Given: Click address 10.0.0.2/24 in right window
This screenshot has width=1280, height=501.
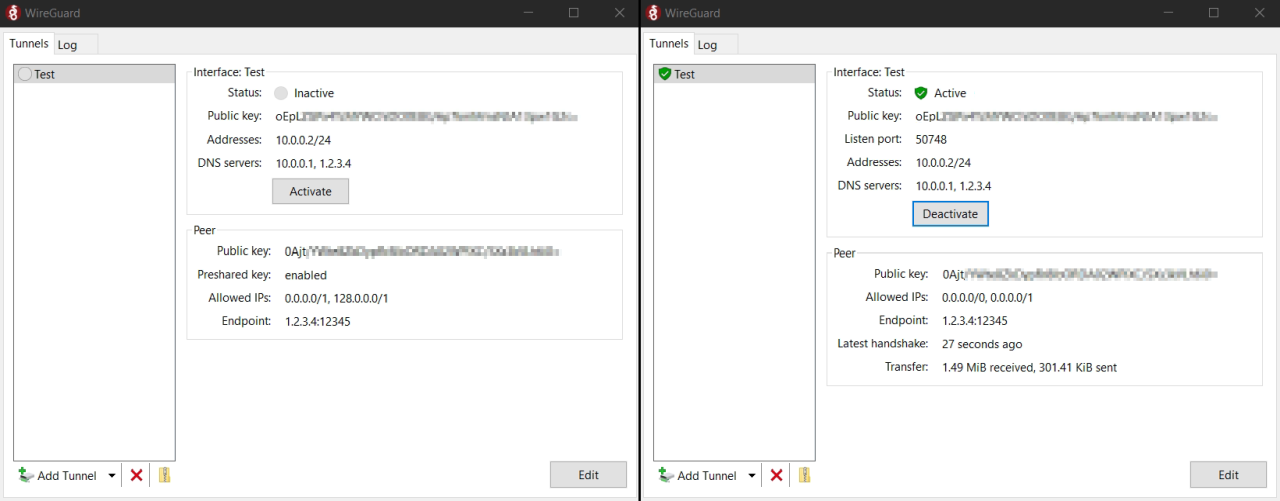Looking at the screenshot, I should (x=943, y=163).
